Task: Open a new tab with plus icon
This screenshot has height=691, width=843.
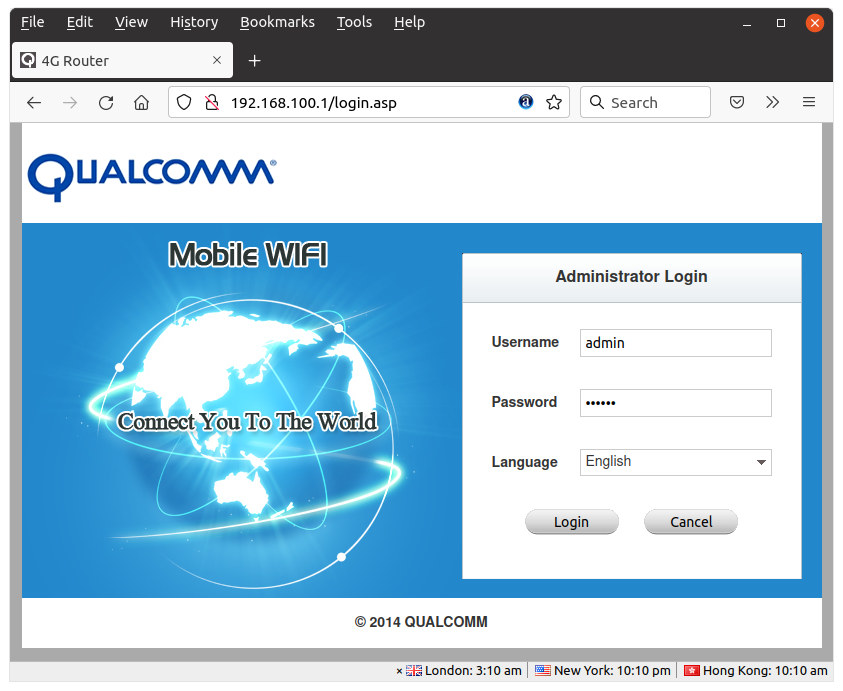Action: pyautogui.click(x=254, y=61)
